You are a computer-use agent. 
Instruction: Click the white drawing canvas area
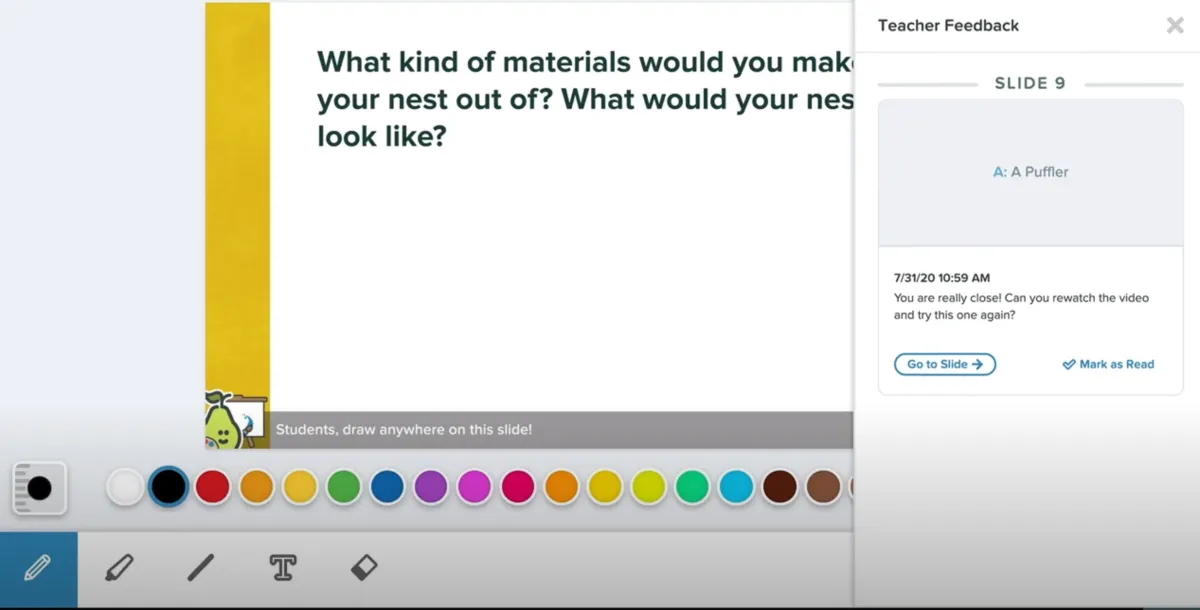point(560,280)
